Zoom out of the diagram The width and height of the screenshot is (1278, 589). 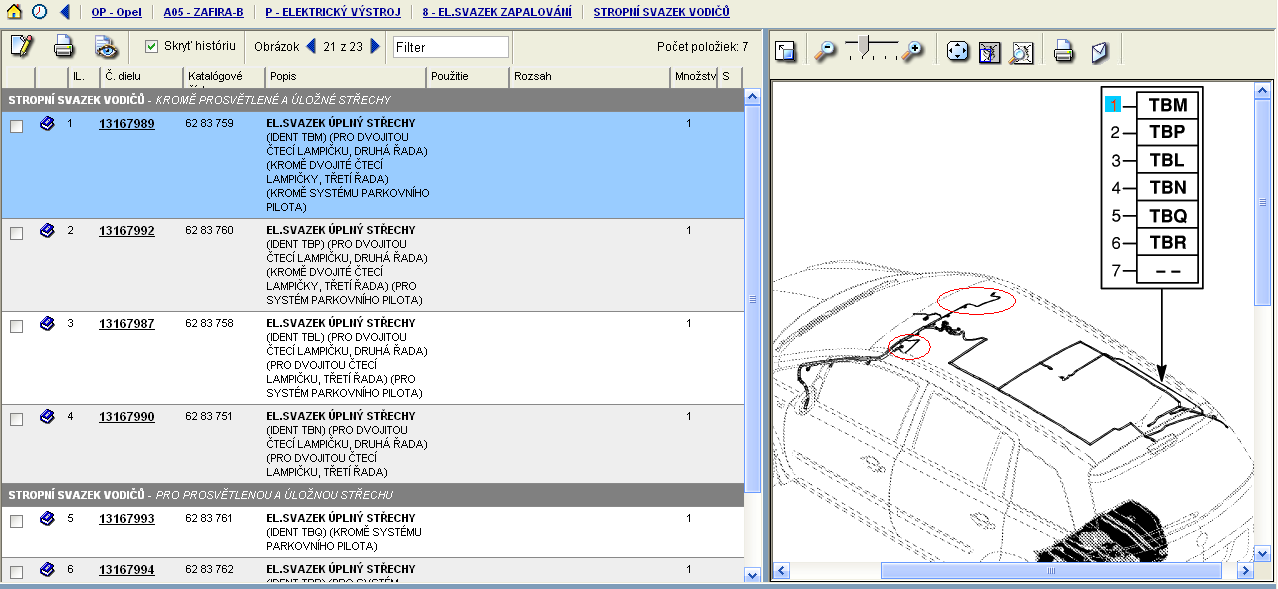click(825, 52)
